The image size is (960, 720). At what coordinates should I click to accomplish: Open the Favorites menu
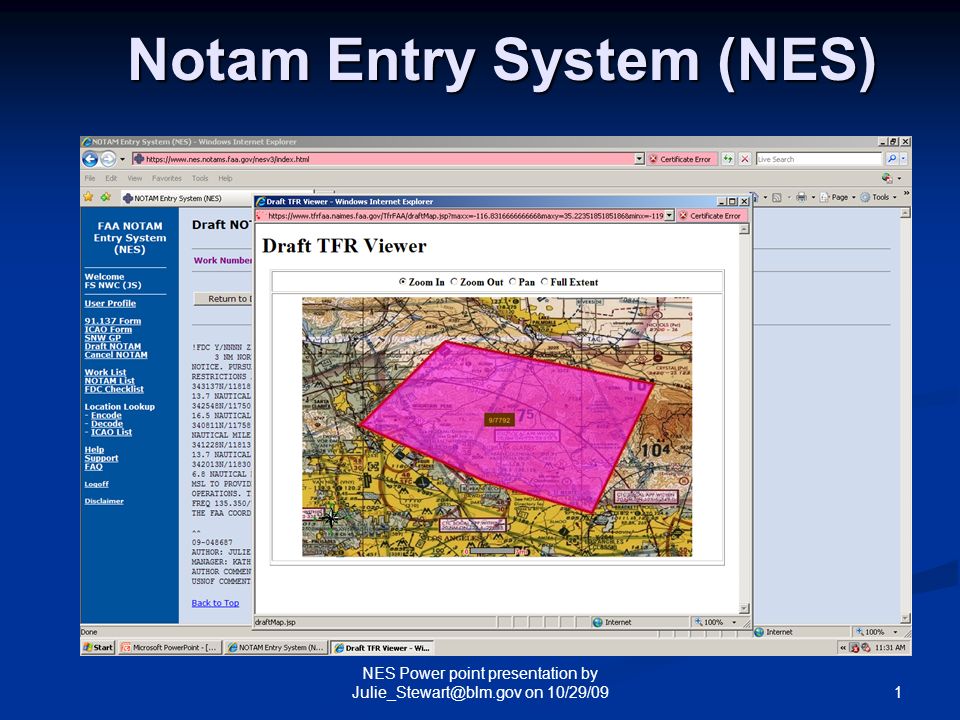click(167, 178)
